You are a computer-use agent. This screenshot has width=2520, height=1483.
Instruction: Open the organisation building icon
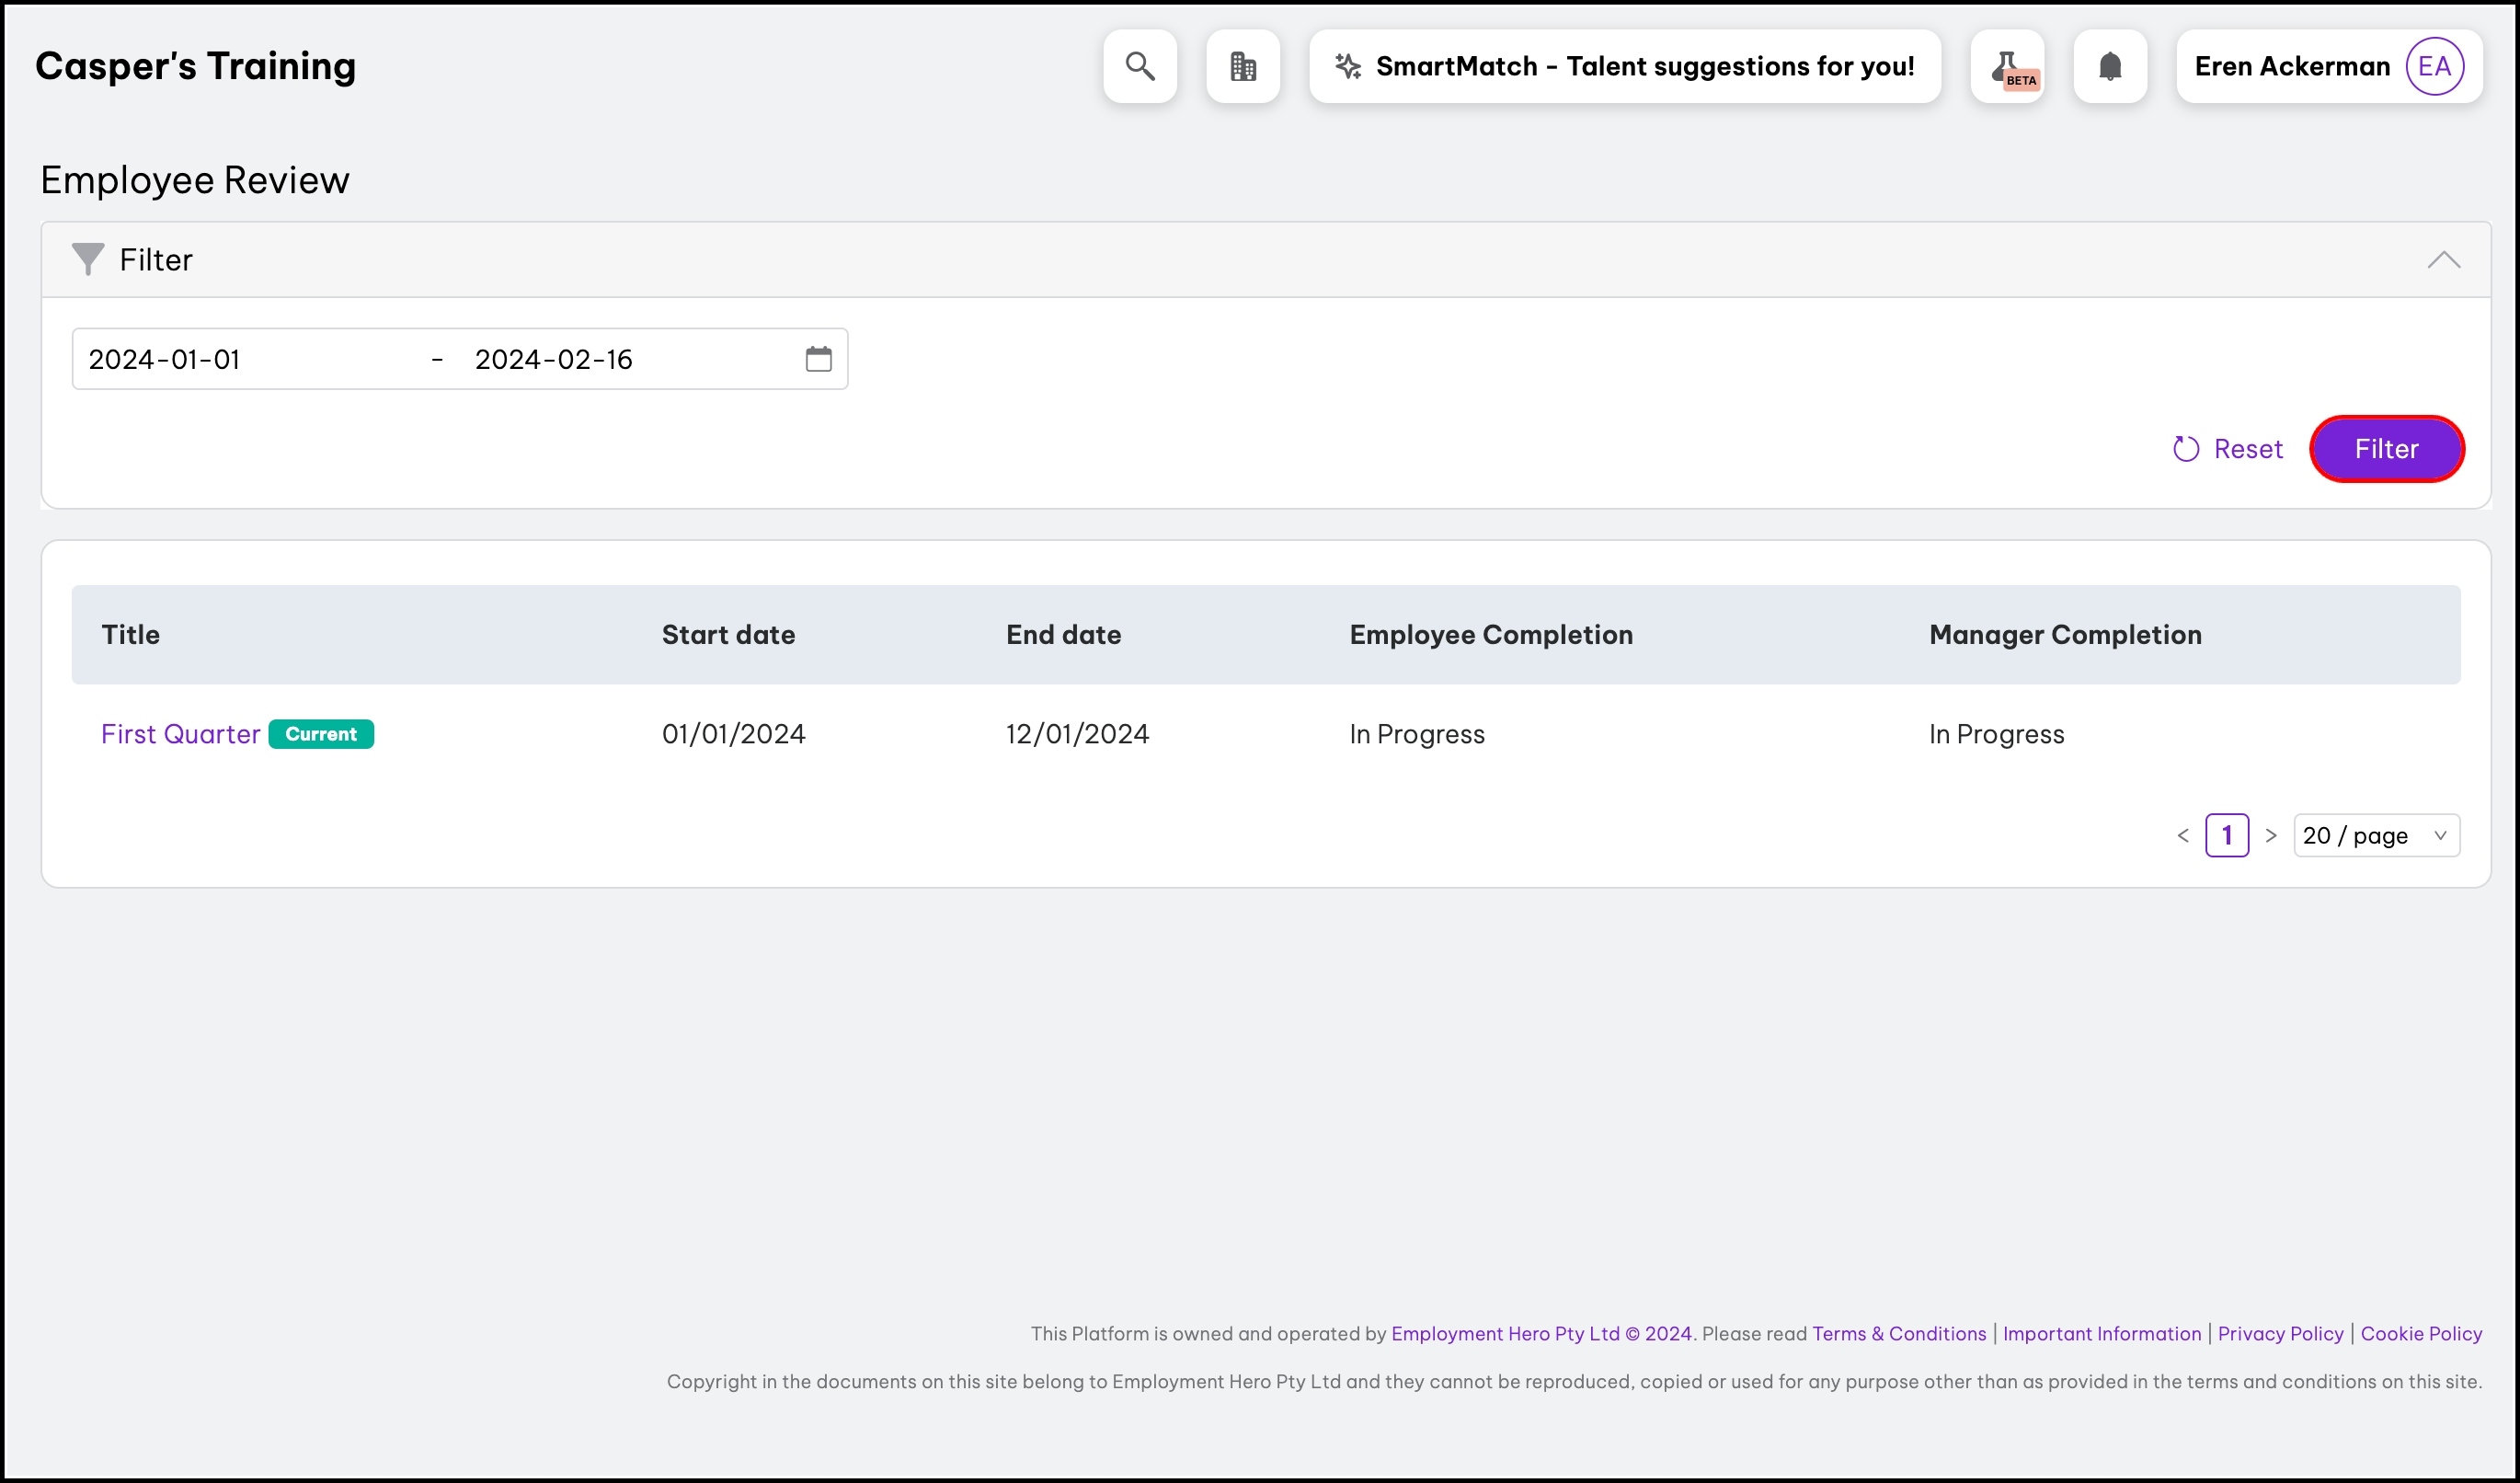[x=1243, y=66]
